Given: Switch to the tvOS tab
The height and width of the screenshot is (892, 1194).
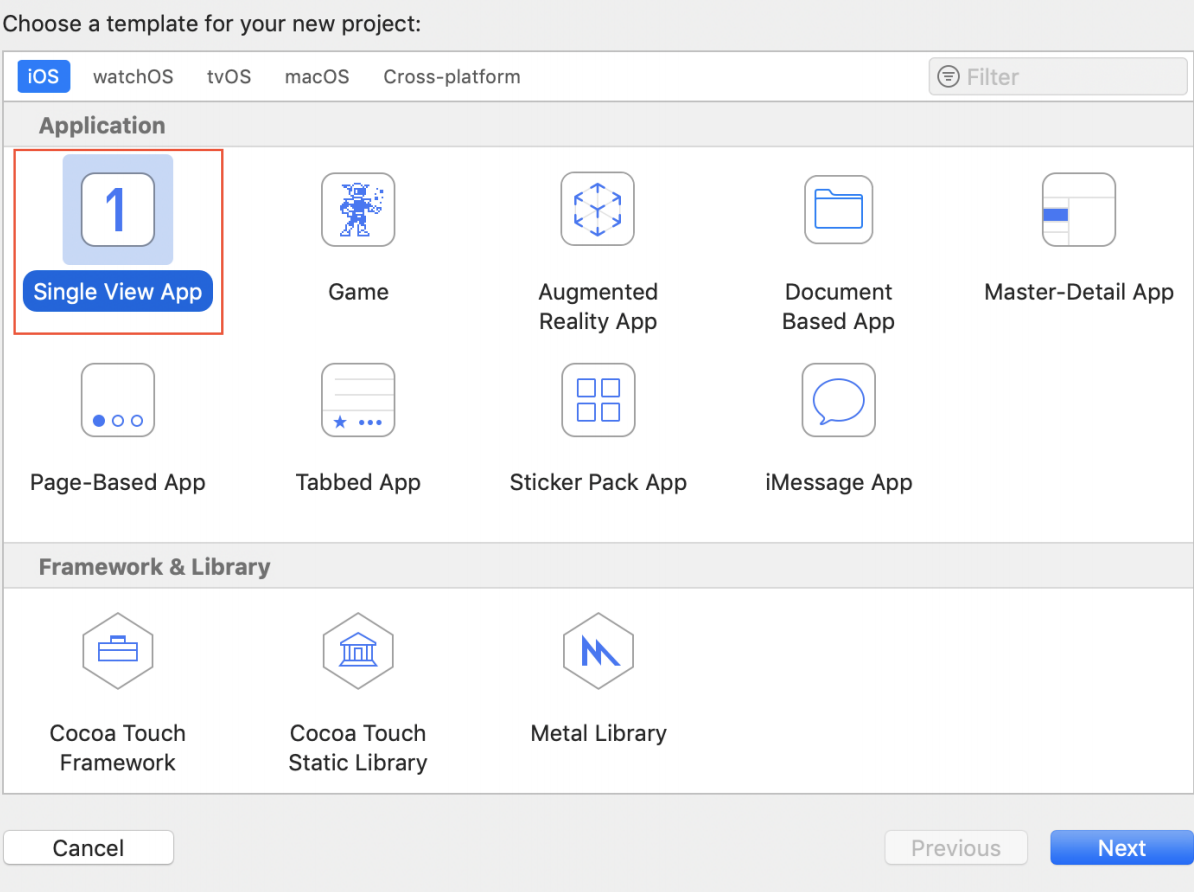Looking at the screenshot, I should point(228,76).
